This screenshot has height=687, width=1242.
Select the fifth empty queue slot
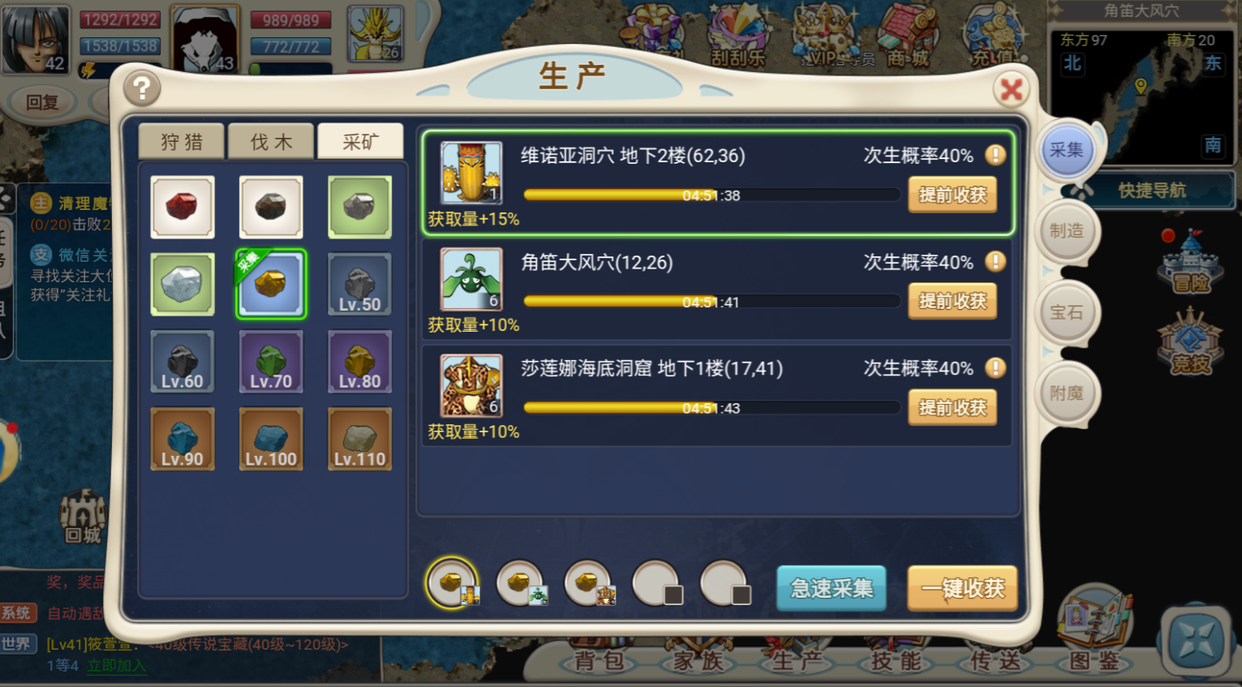pos(725,583)
